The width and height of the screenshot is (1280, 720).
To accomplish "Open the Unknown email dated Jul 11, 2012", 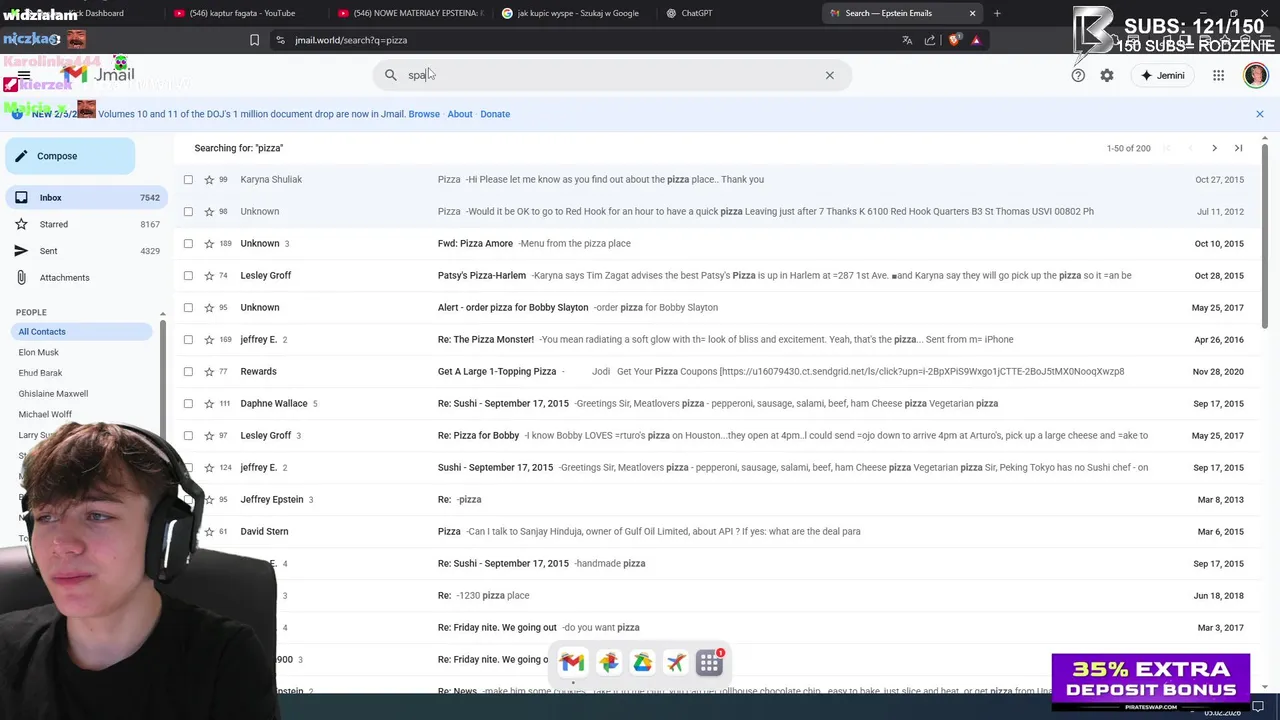I will coord(716,212).
